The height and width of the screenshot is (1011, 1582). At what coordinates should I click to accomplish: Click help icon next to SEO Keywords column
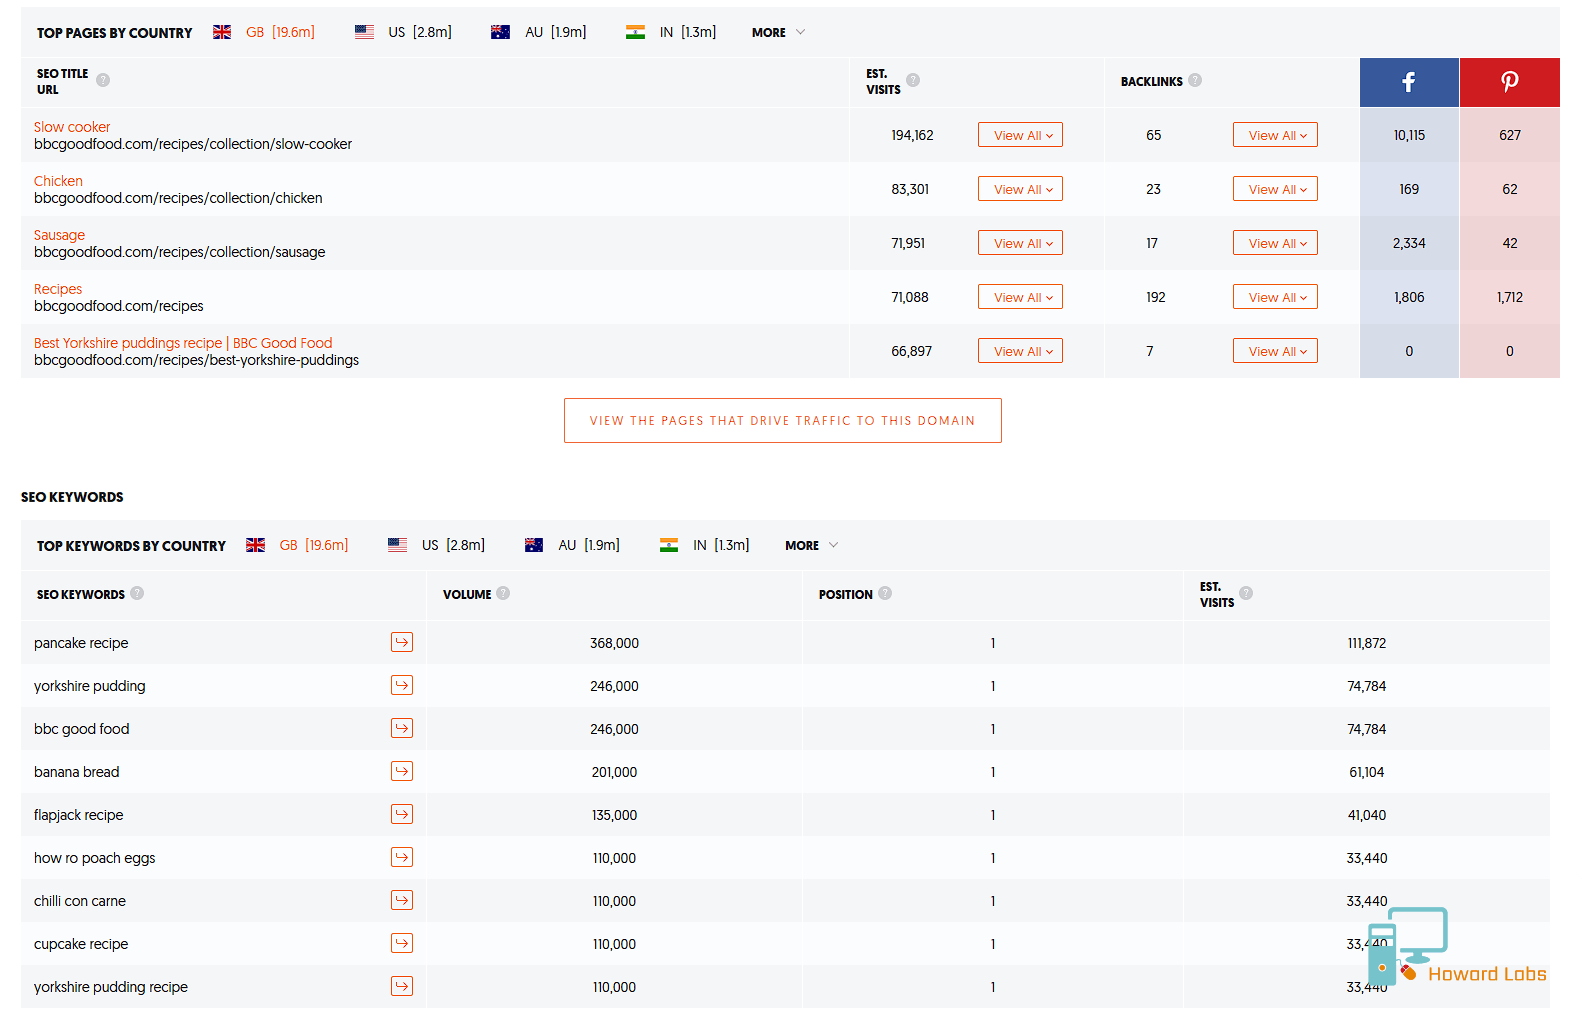coord(137,593)
